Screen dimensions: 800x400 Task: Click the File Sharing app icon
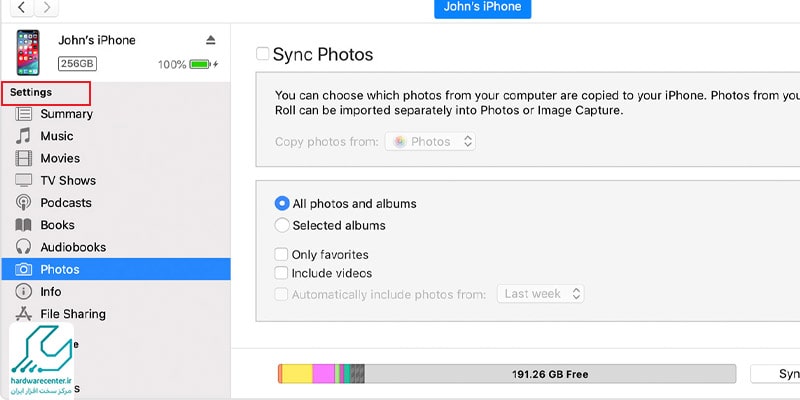23,314
